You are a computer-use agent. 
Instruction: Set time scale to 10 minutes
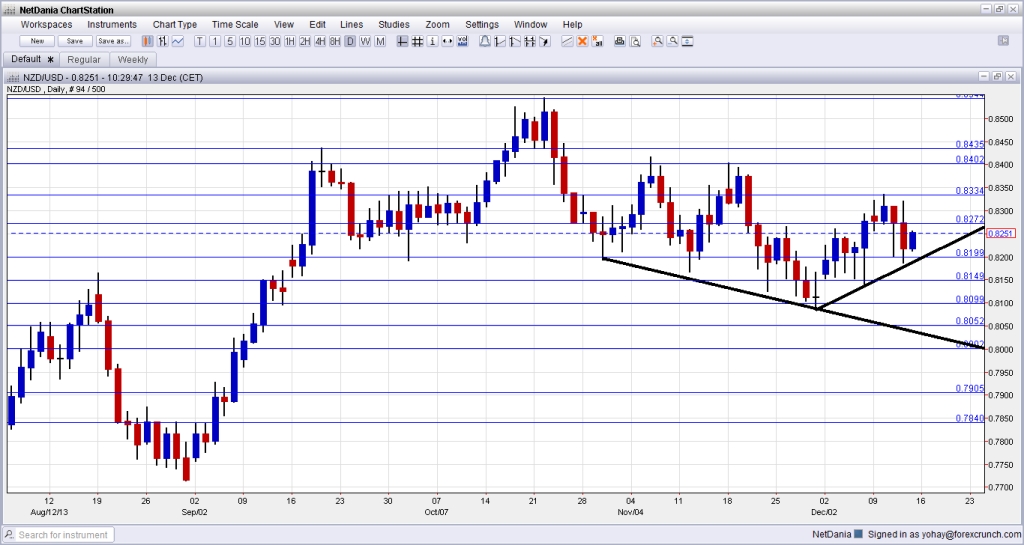tap(245, 41)
